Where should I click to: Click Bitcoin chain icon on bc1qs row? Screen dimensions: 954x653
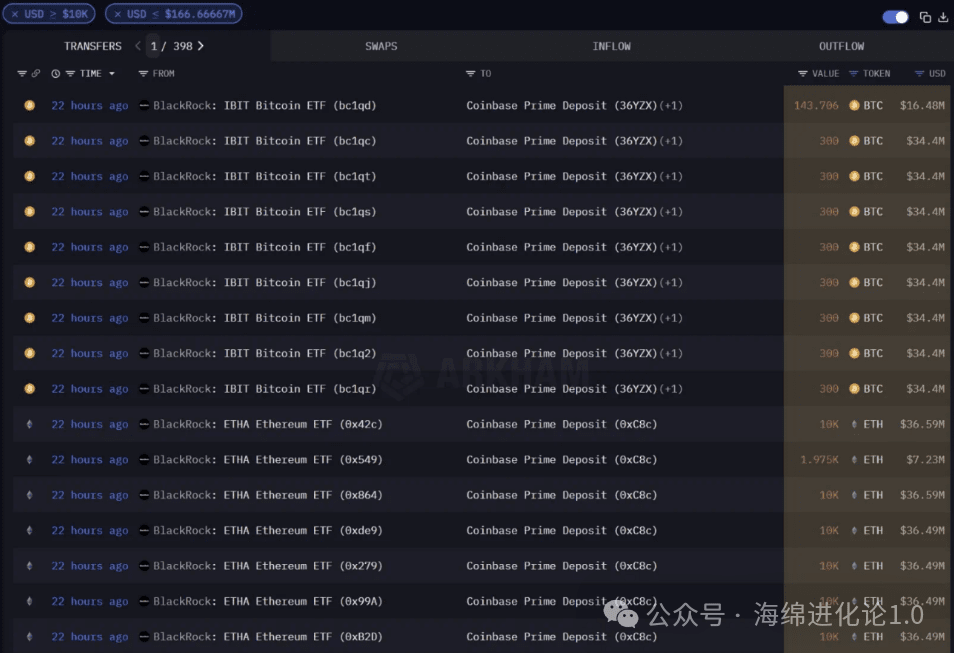(x=29, y=211)
